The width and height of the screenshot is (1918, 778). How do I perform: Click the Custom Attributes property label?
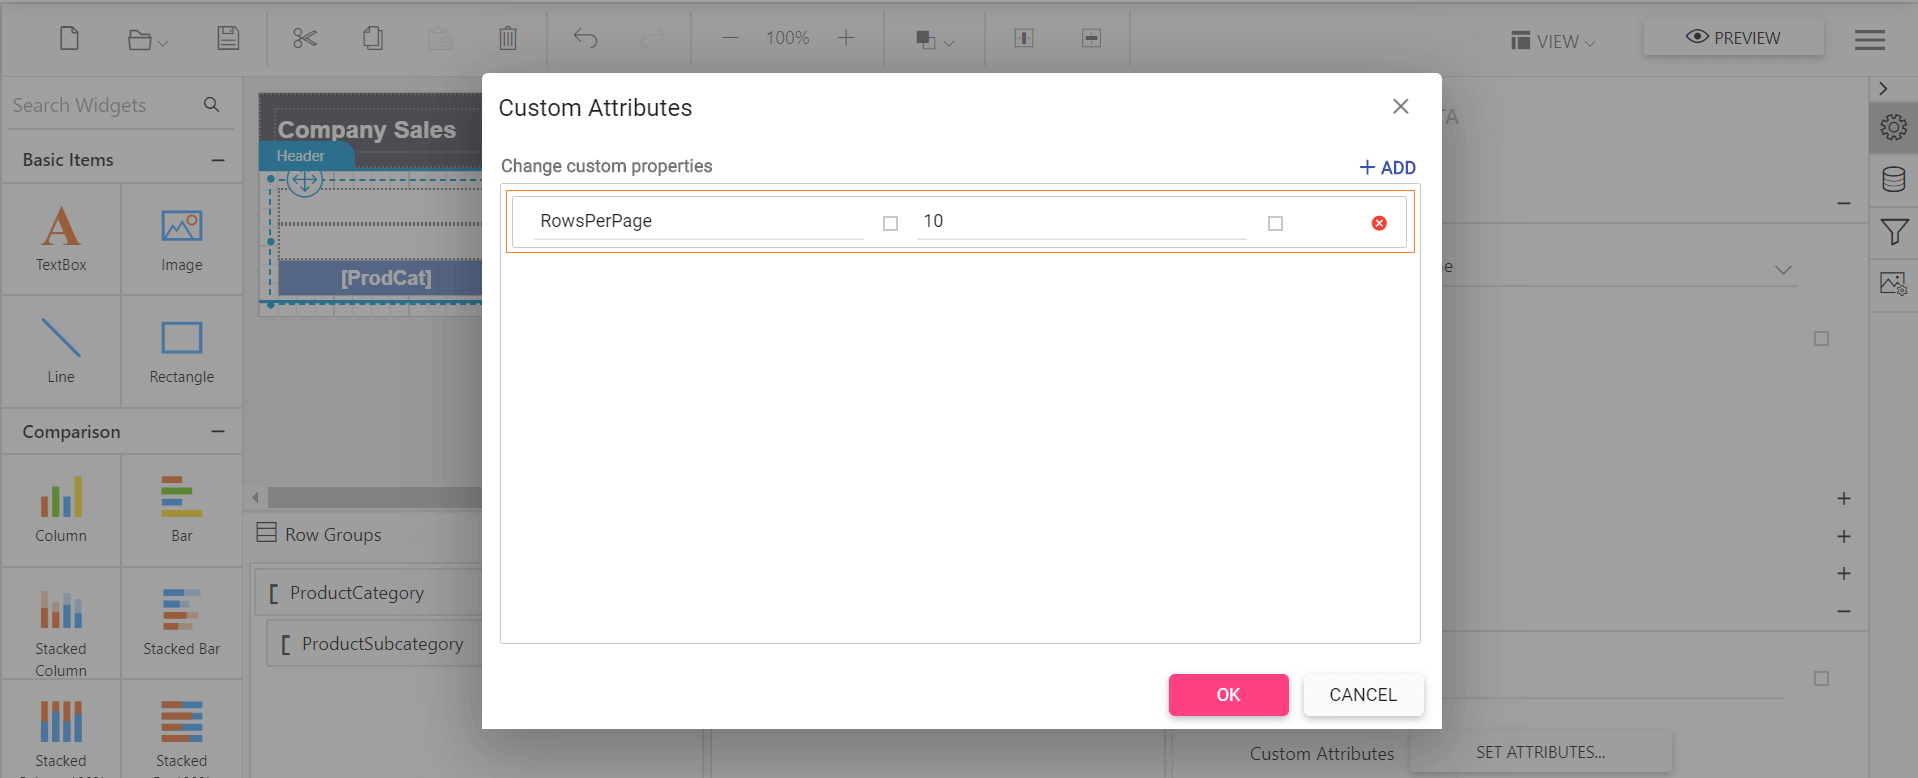pos(1321,754)
